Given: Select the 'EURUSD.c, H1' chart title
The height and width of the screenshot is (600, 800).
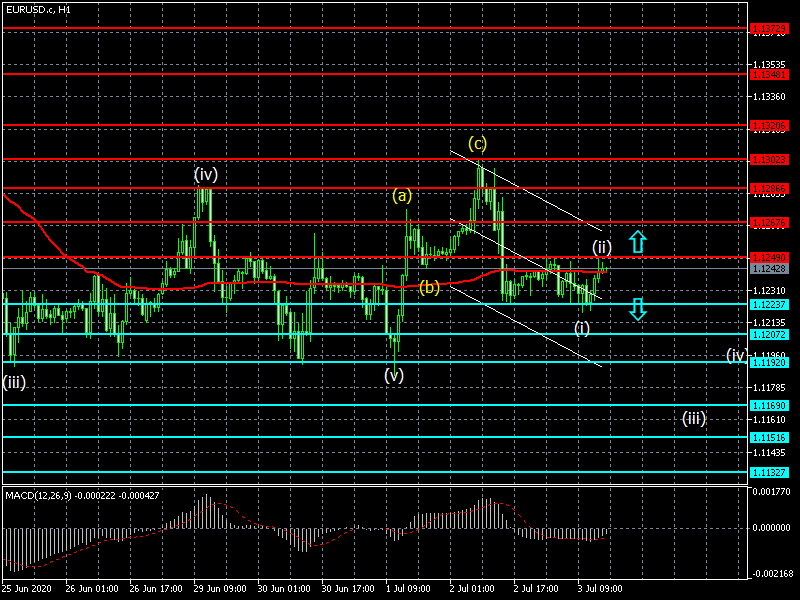Looking at the screenshot, I should 38,10.
